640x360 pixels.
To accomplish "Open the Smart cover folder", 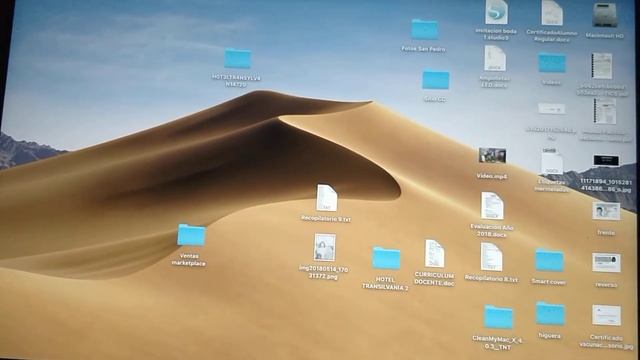I will pyautogui.click(x=549, y=260).
